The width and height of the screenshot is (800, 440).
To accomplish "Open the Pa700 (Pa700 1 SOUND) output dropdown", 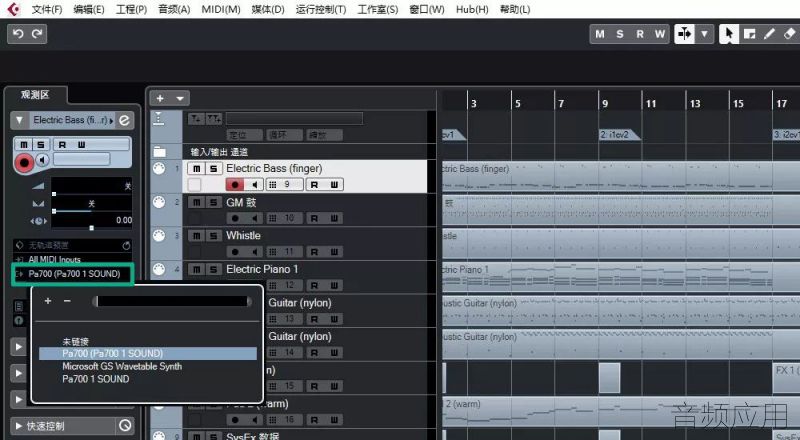I will (x=72, y=274).
